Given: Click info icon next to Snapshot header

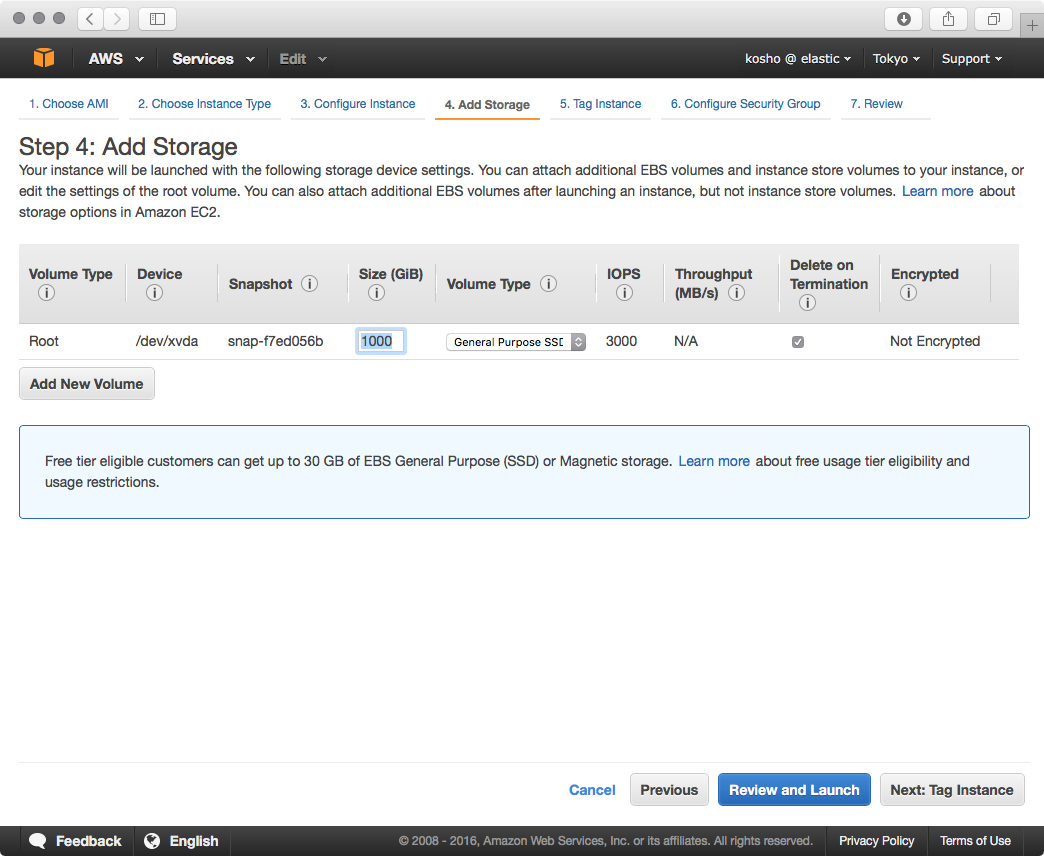Looking at the screenshot, I should pyautogui.click(x=310, y=284).
